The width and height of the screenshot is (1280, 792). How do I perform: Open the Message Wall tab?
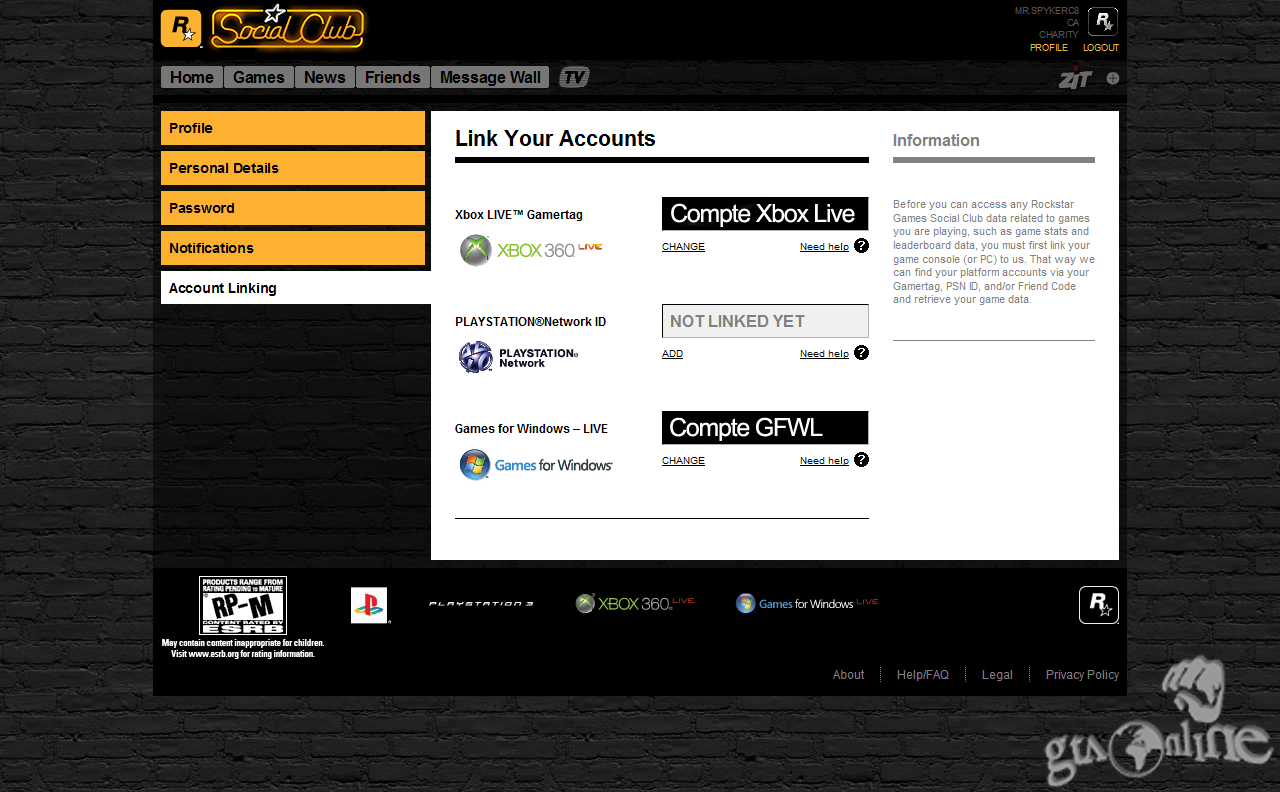coord(490,77)
